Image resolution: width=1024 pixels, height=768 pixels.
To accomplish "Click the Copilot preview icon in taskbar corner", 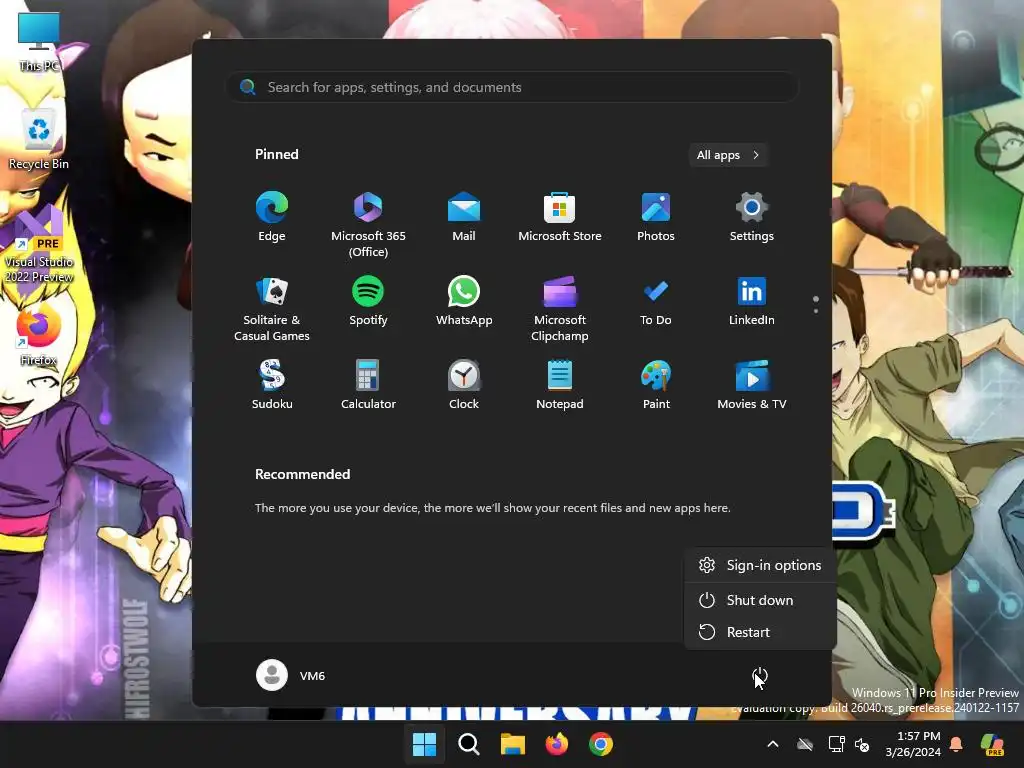I will pyautogui.click(x=993, y=744).
